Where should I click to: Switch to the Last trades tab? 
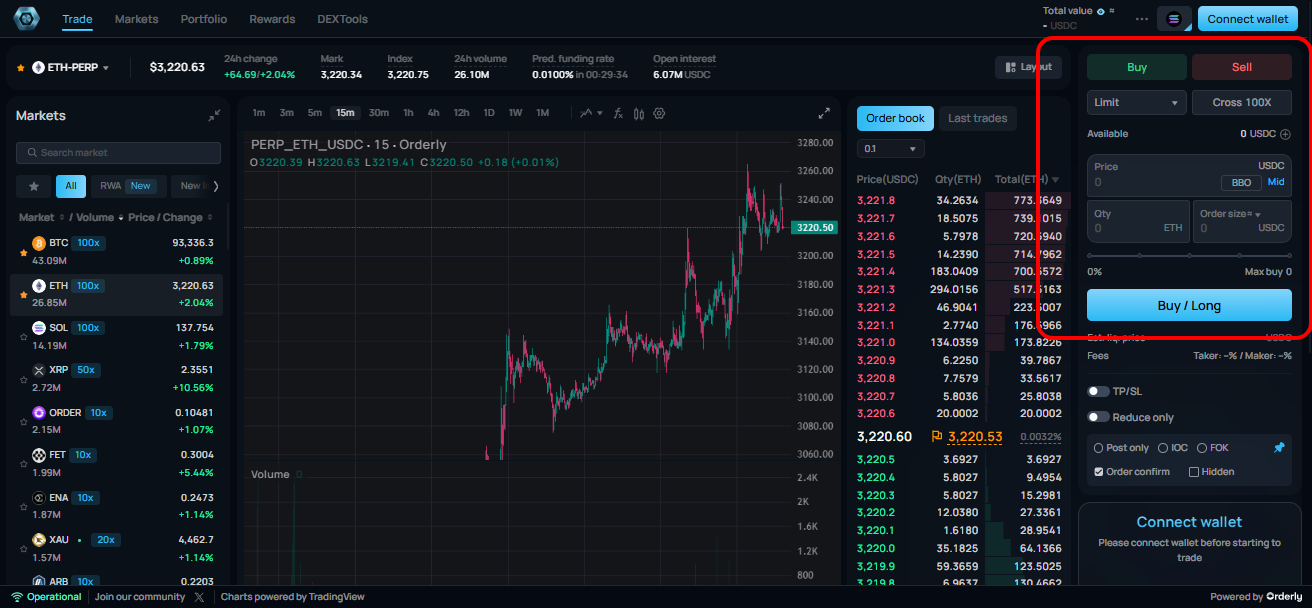(977, 118)
